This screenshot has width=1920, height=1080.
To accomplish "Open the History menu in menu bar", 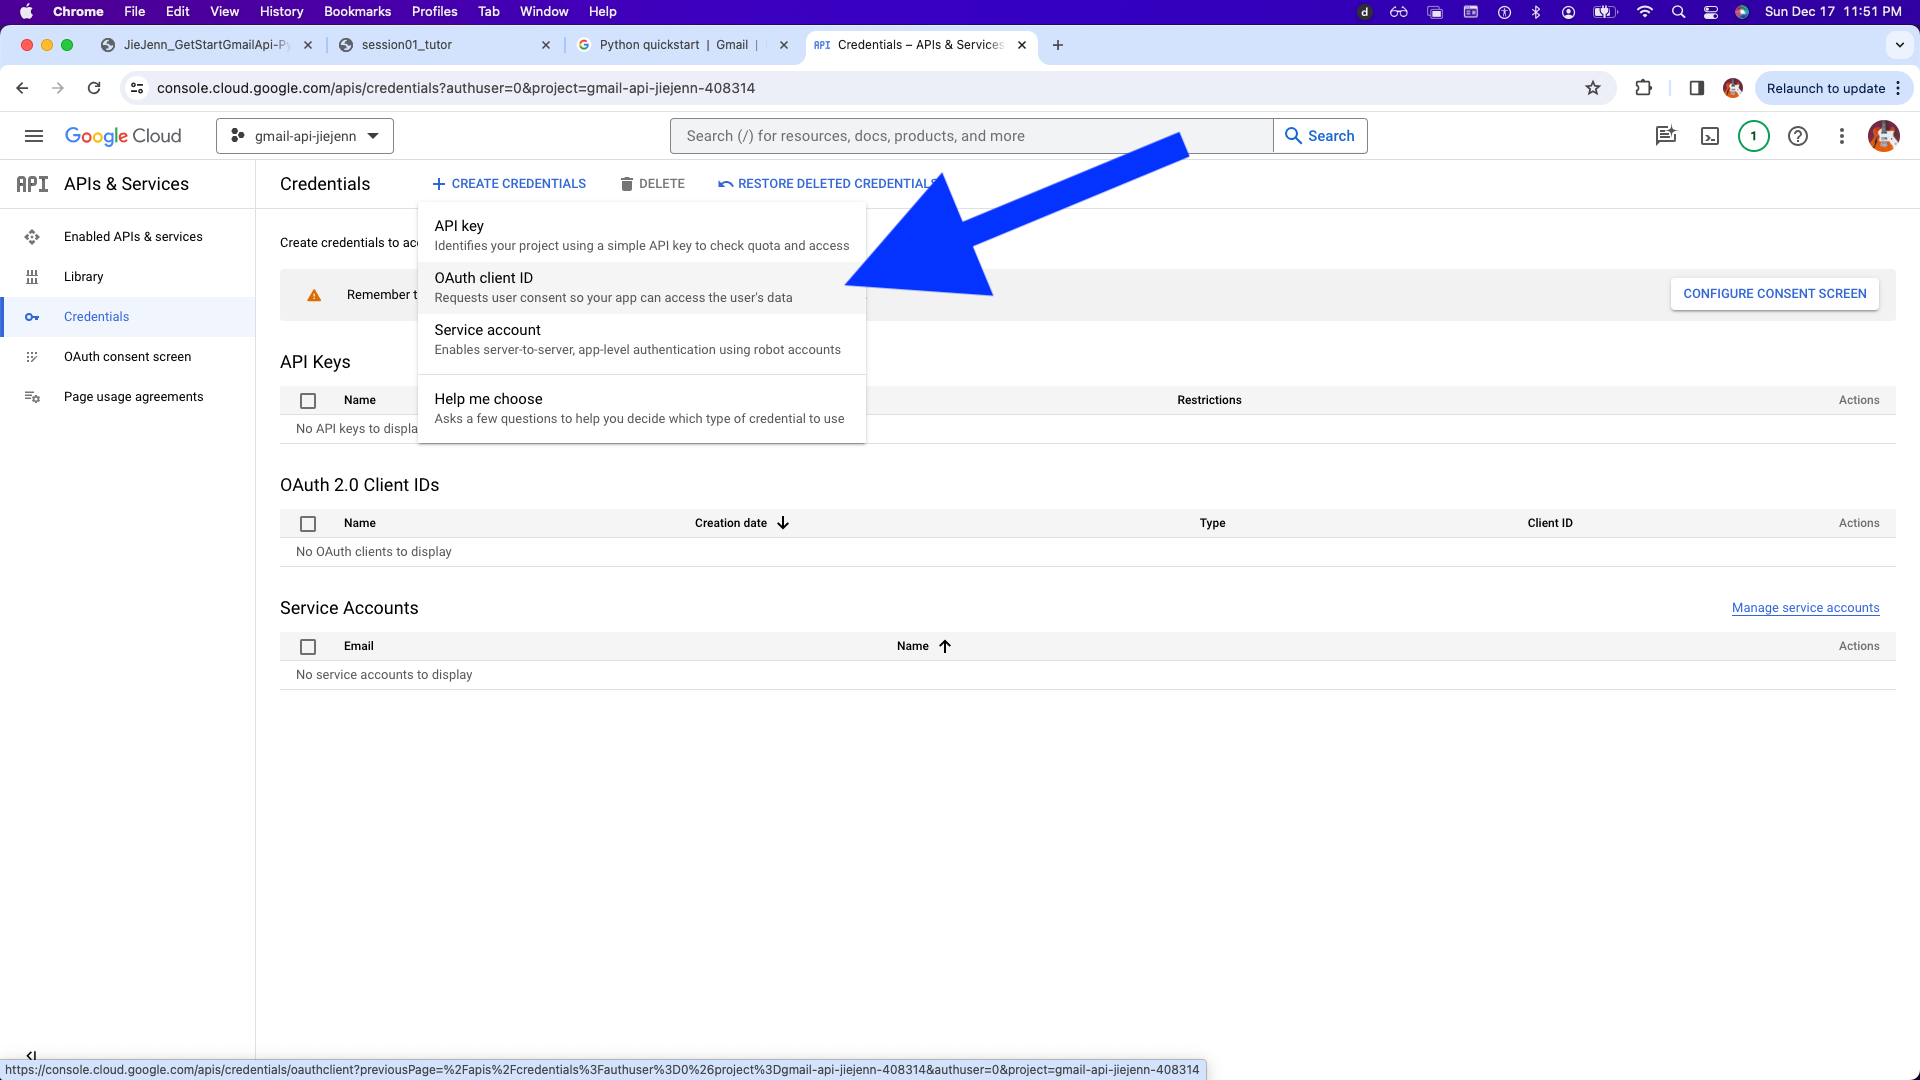I will pos(281,11).
